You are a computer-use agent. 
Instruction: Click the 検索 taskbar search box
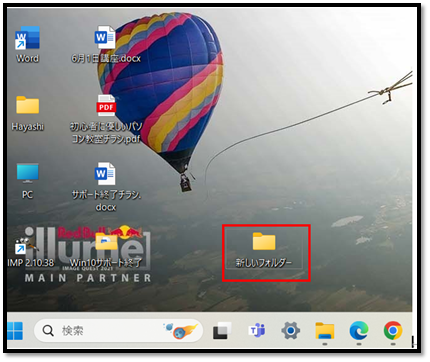click(119, 331)
